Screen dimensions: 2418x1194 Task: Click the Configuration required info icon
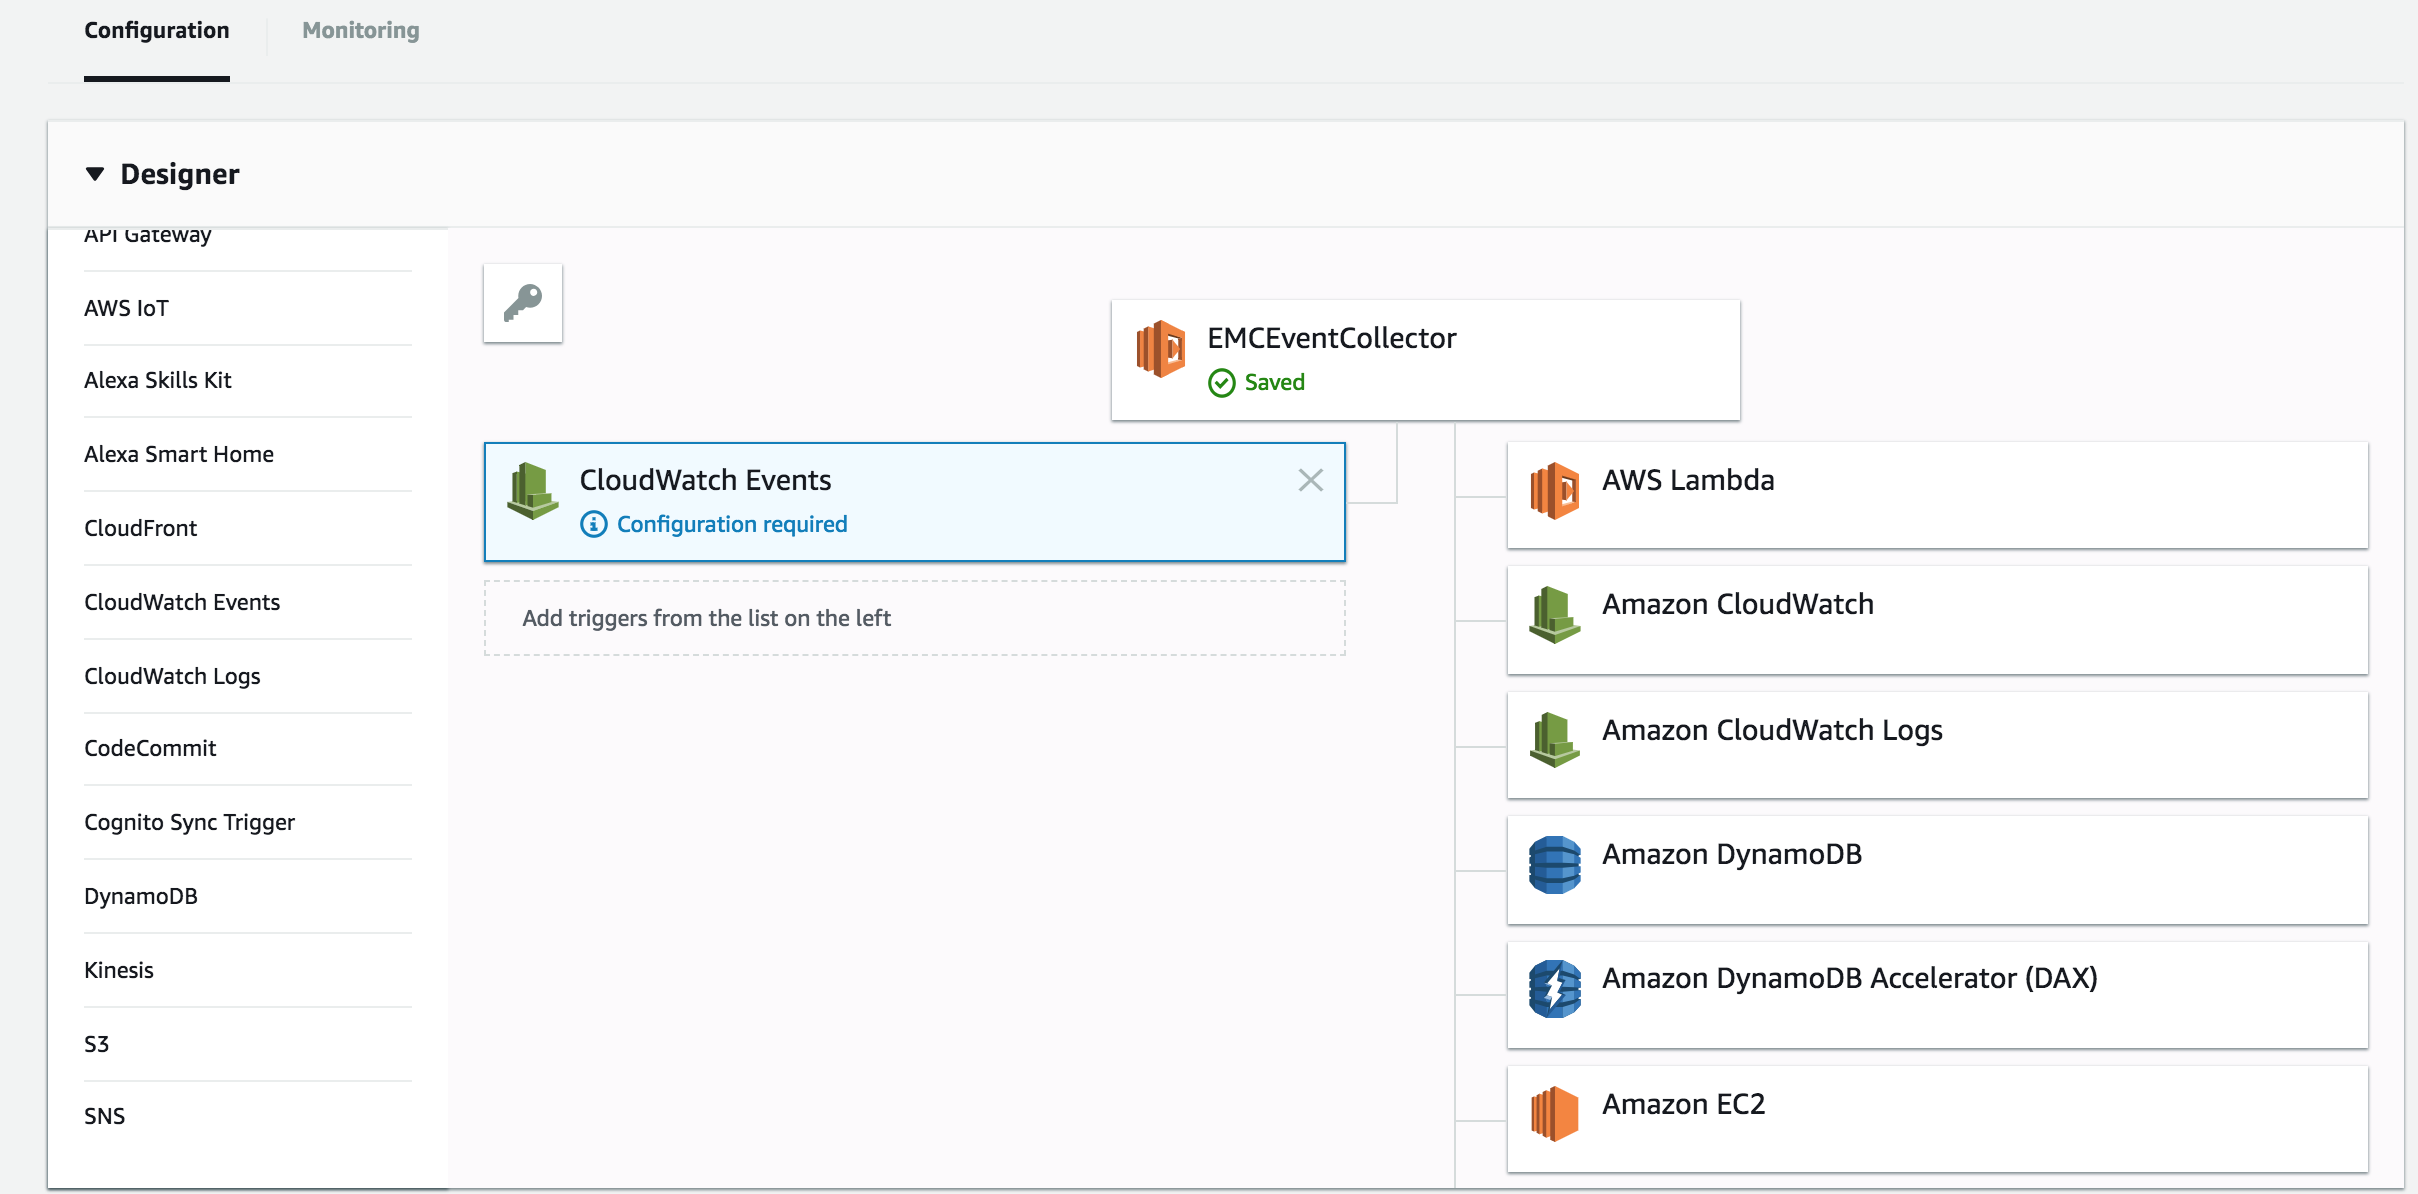594,524
